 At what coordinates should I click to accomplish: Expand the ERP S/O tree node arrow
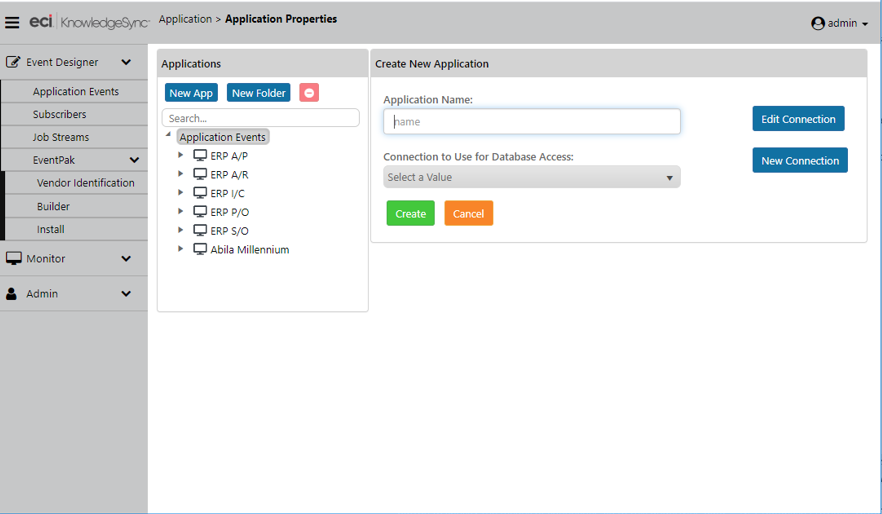coord(181,229)
